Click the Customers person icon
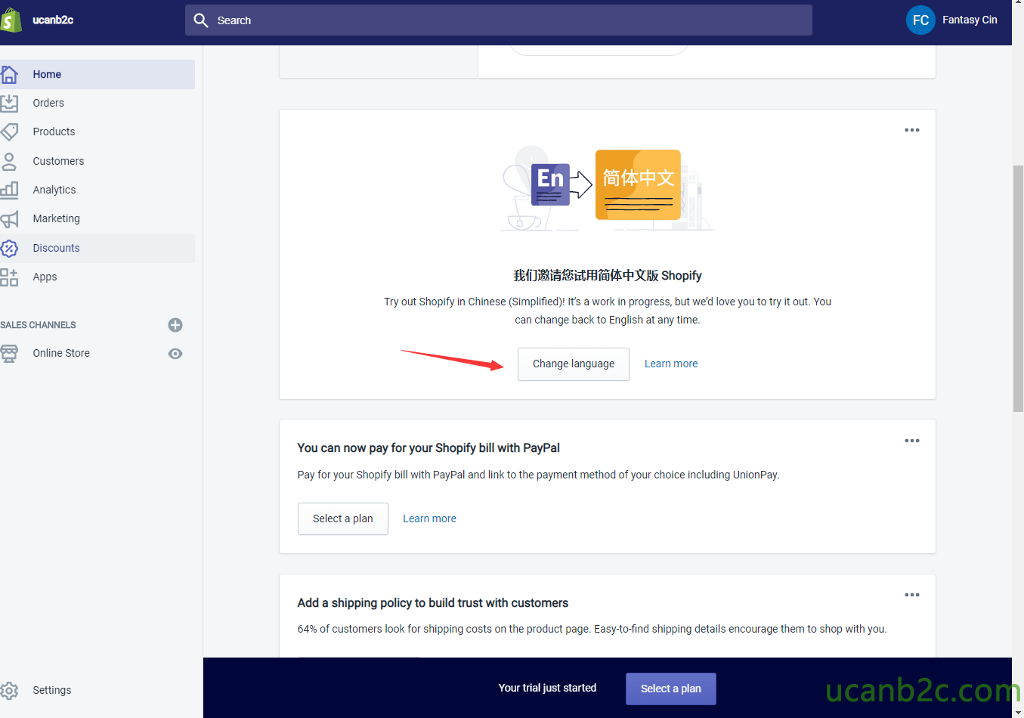Viewport: 1024px width, 718px height. click(9, 161)
